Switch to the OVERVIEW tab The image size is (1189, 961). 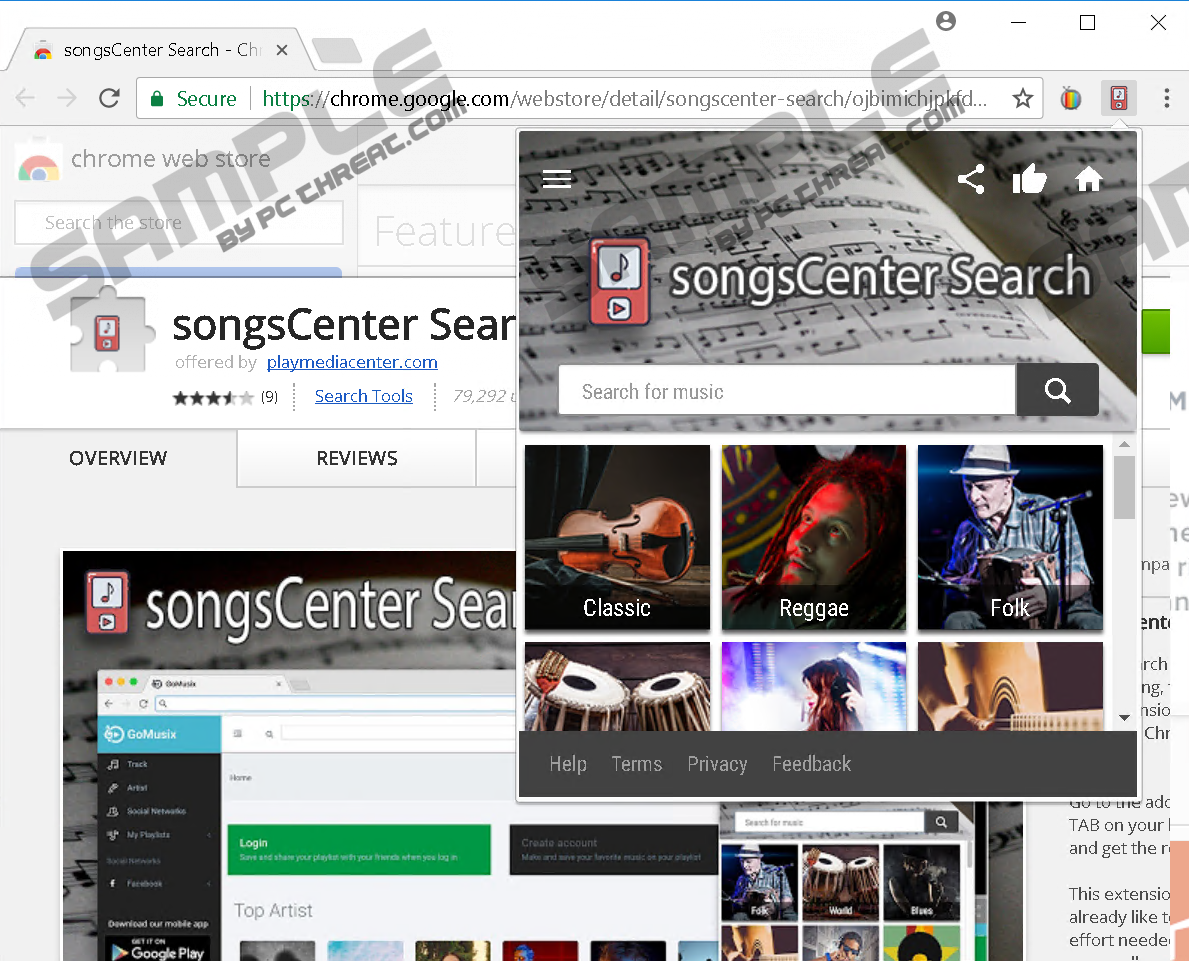118,458
